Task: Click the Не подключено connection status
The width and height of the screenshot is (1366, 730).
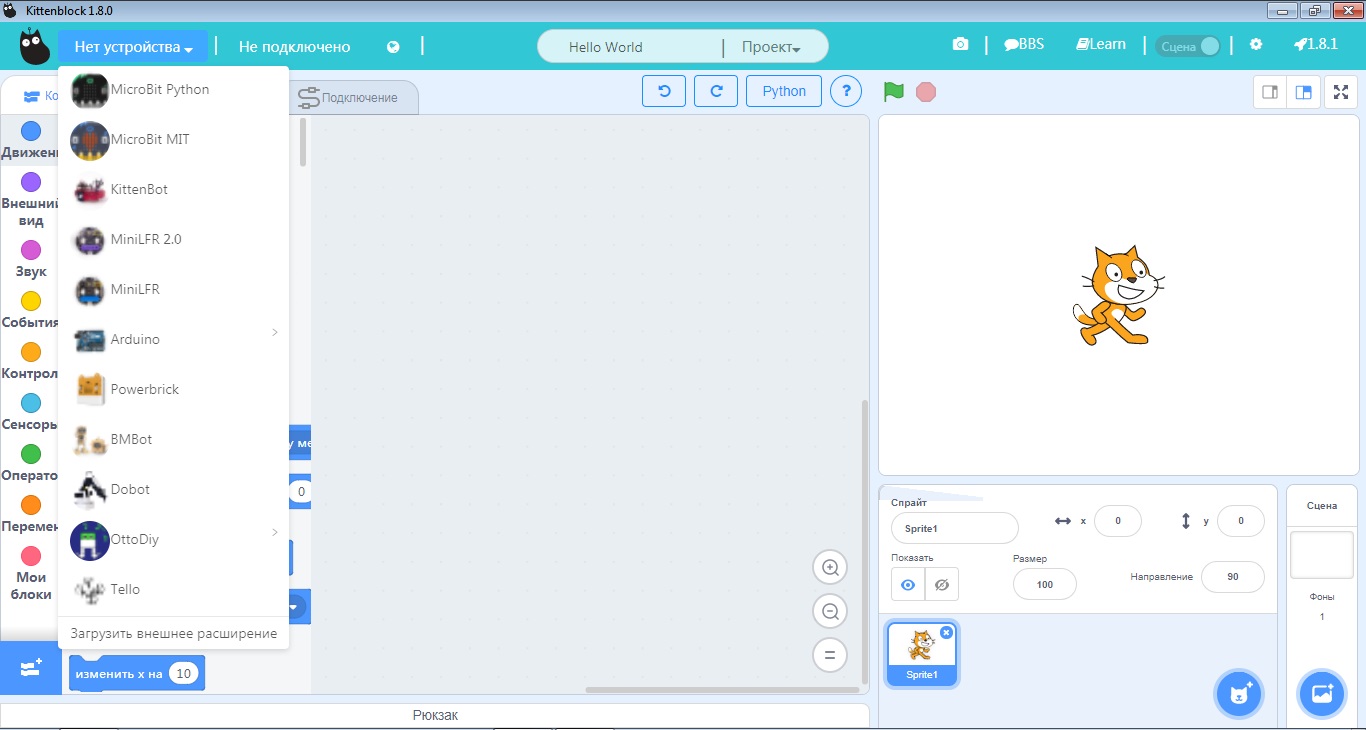Action: coord(294,47)
